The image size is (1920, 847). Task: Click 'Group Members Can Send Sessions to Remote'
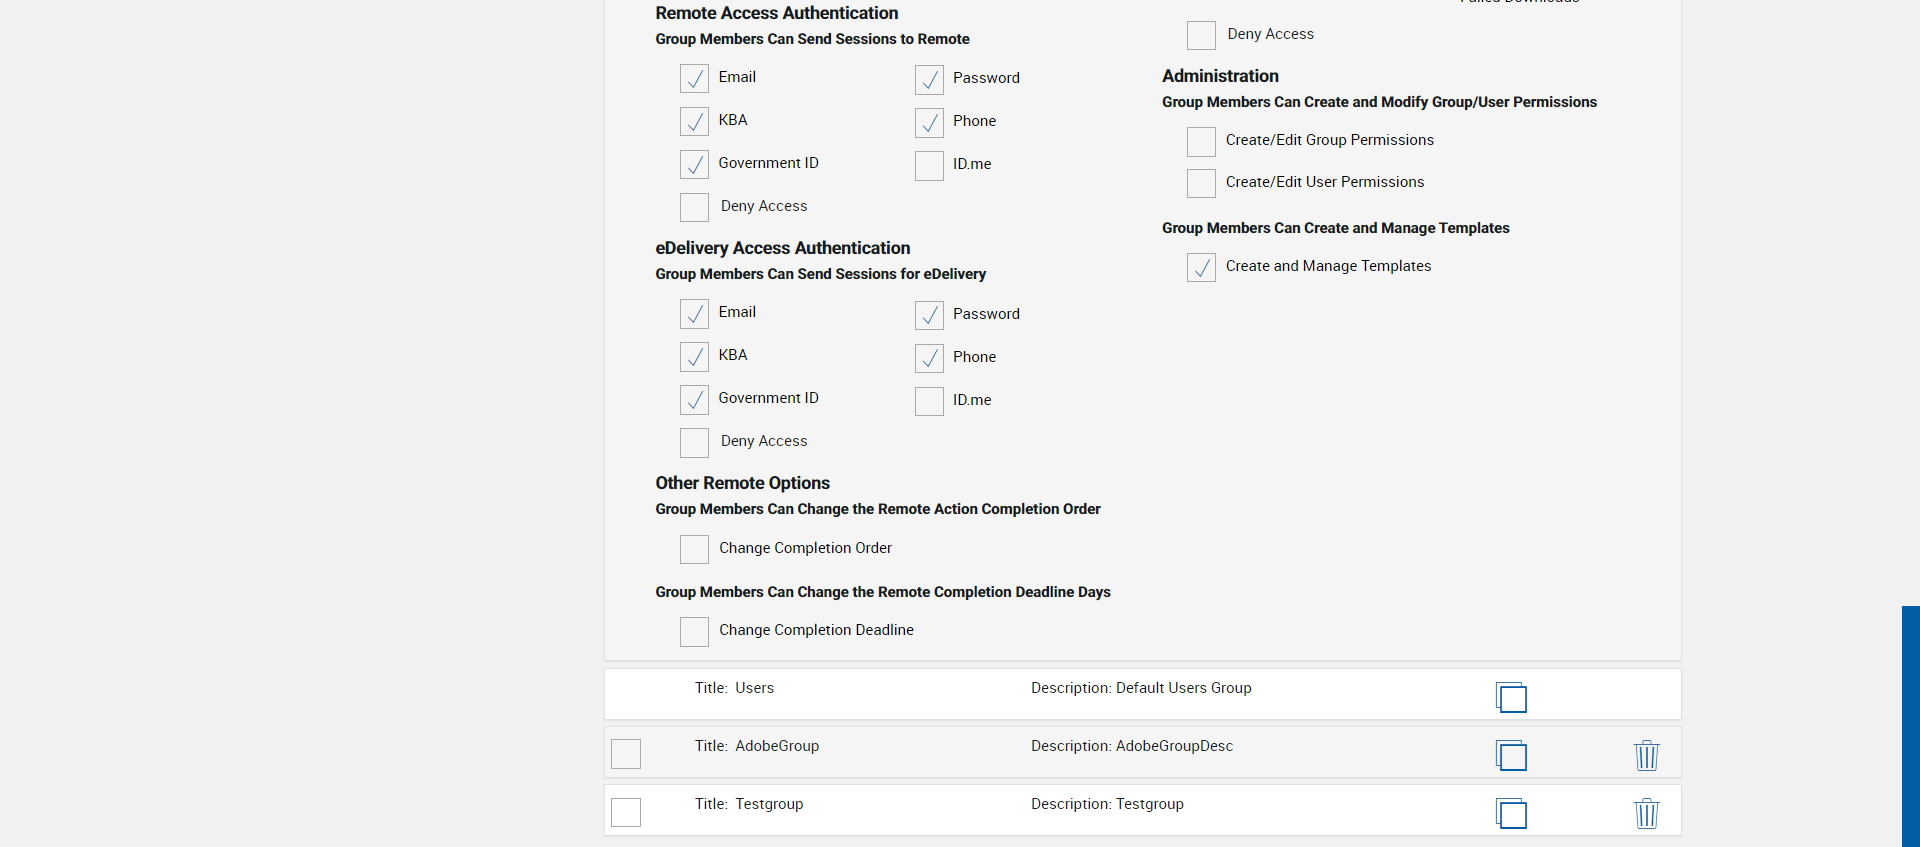(x=812, y=39)
